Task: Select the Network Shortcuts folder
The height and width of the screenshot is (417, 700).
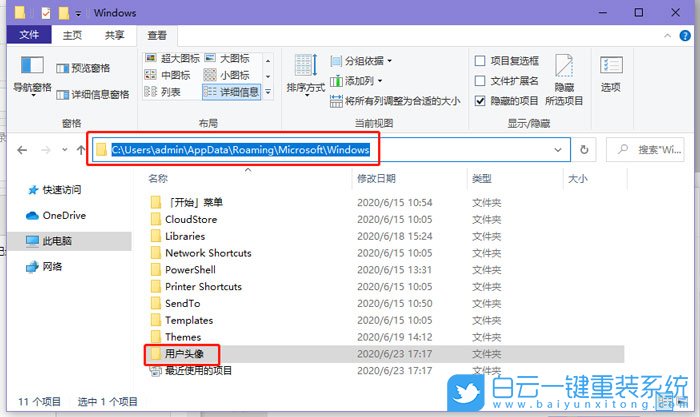Action: tap(208, 253)
